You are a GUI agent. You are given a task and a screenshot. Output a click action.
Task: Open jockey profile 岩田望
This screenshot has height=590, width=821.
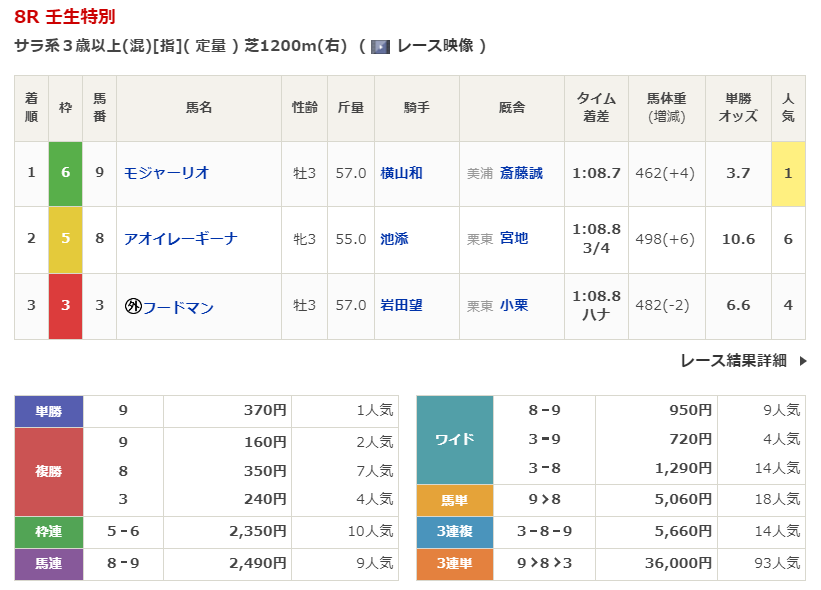coord(401,305)
